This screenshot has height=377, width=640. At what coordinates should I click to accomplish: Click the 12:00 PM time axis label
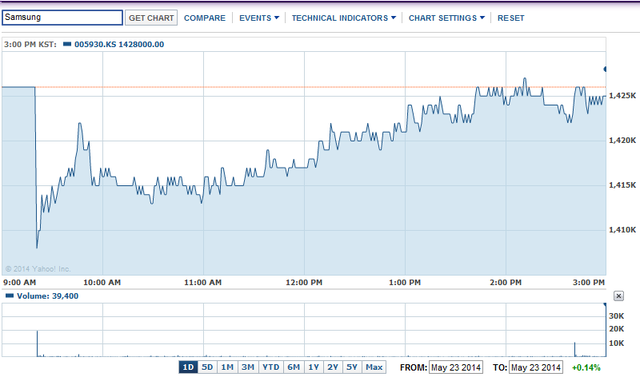click(304, 282)
